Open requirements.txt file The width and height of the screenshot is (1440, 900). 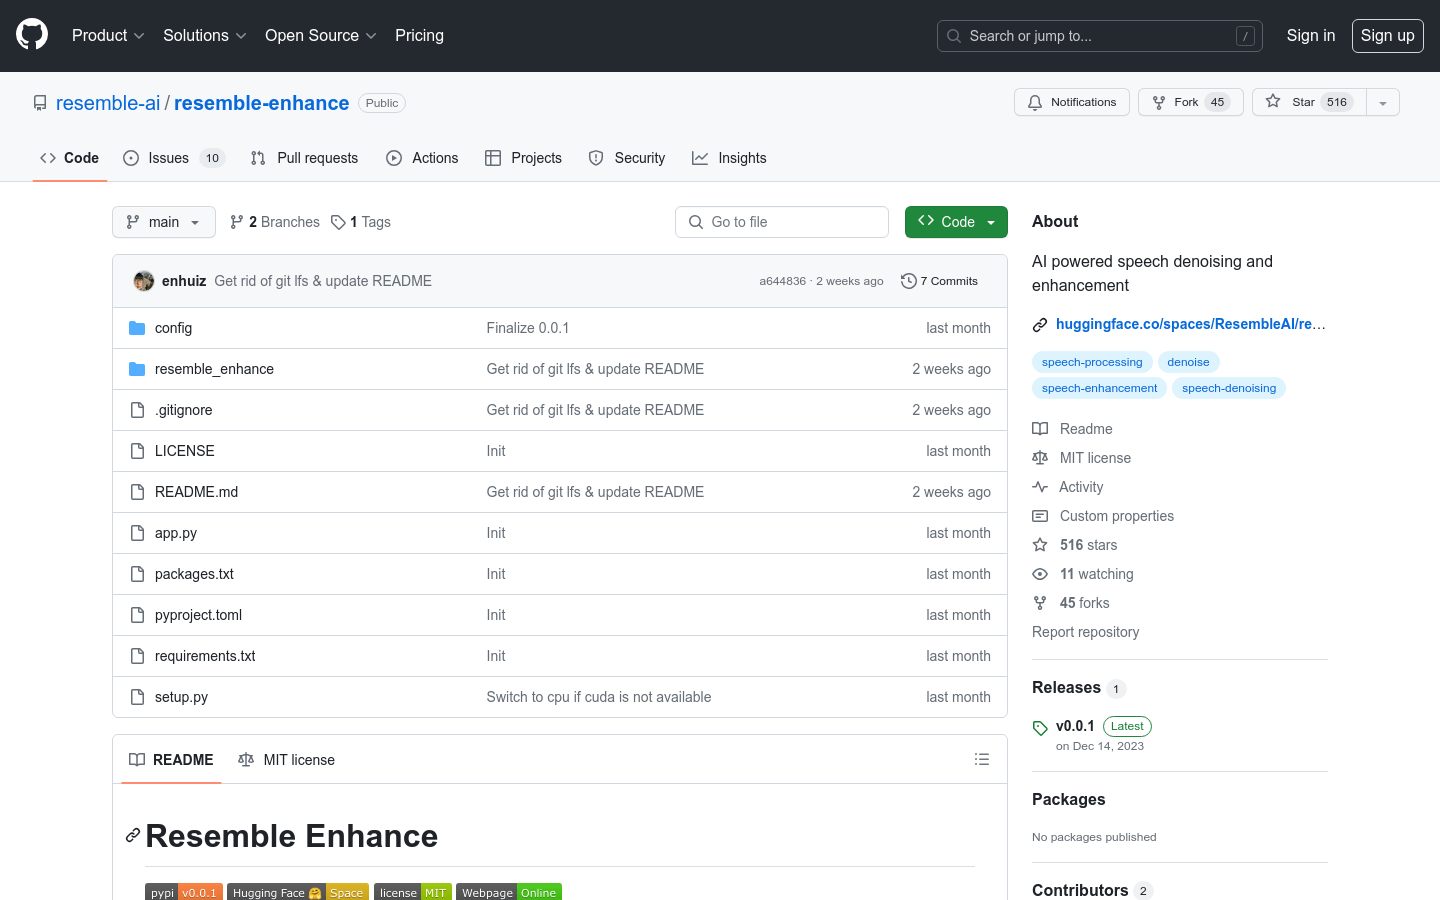point(205,656)
